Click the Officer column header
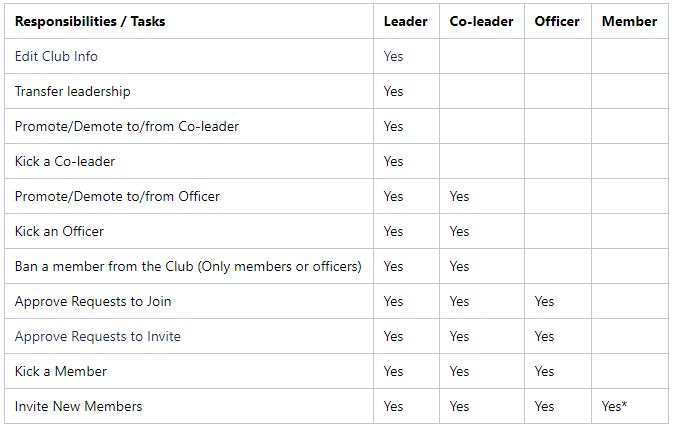The height and width of the screenshot is (432, 673). (x=557, y=21)
